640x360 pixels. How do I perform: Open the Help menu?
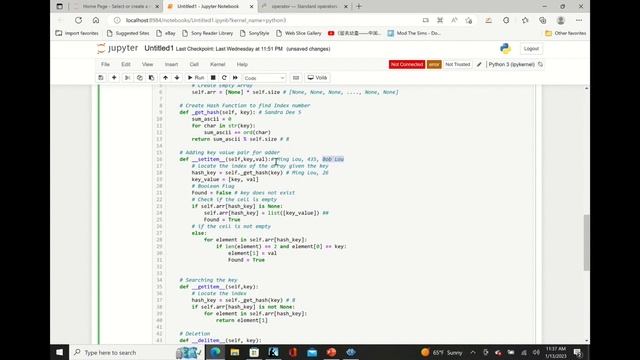(x=242, y=64)
